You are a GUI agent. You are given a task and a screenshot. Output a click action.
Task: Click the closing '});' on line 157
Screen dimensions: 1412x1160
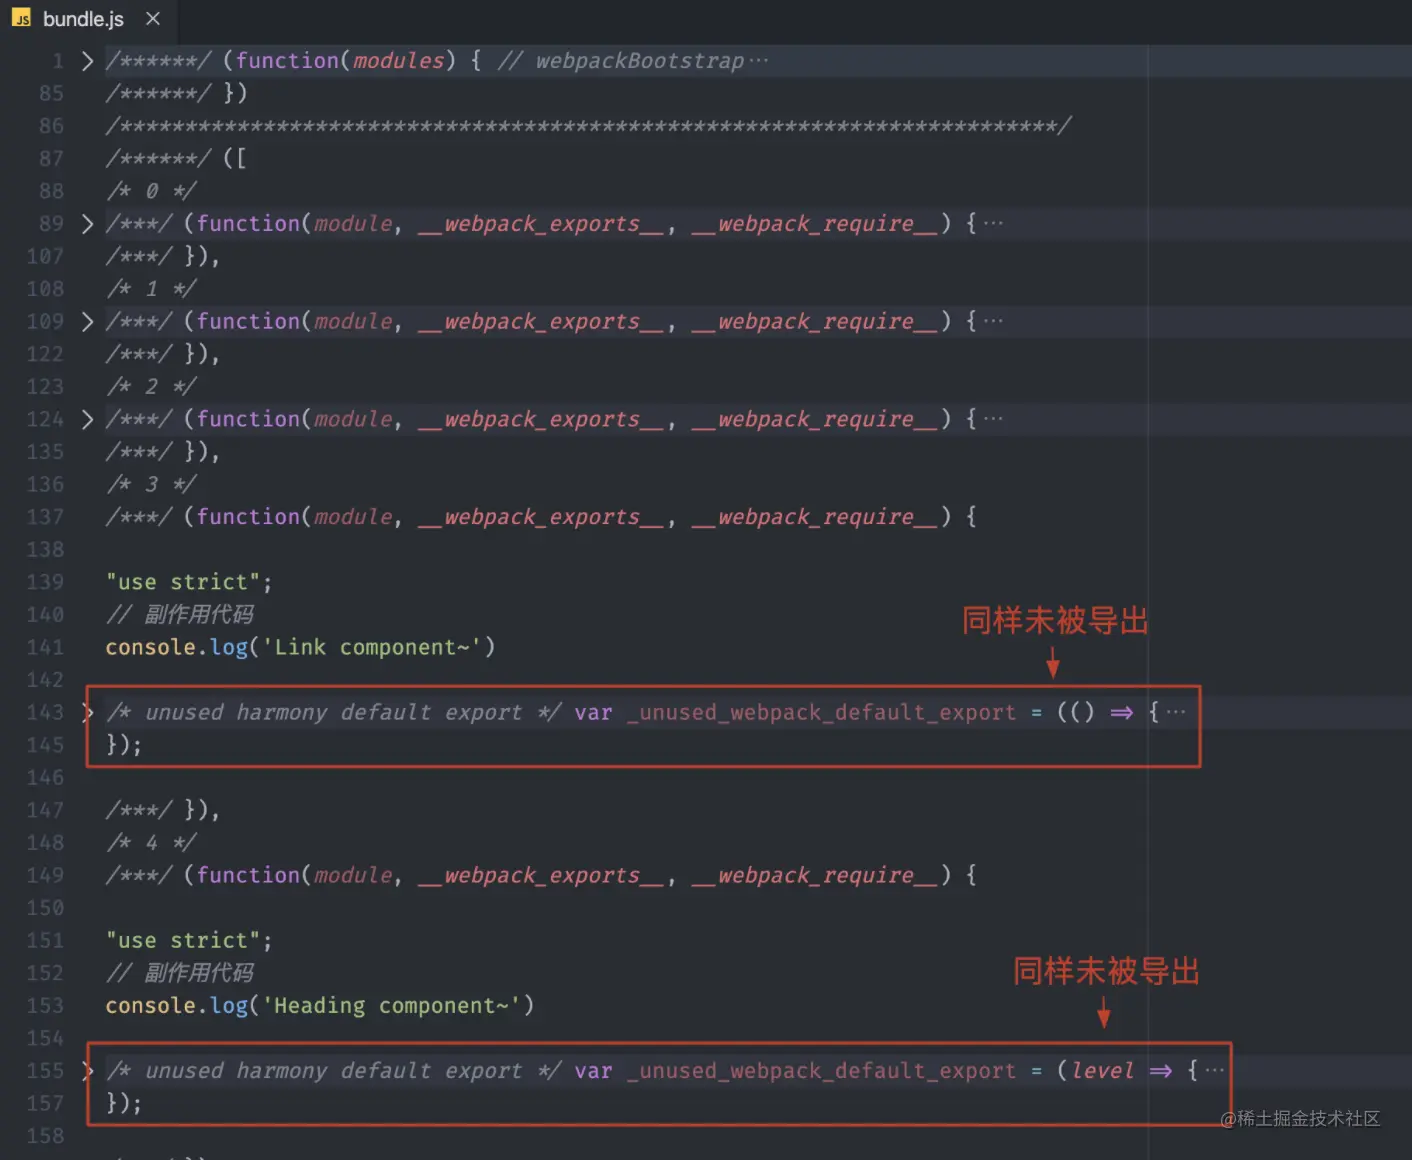click(124, 1104)
